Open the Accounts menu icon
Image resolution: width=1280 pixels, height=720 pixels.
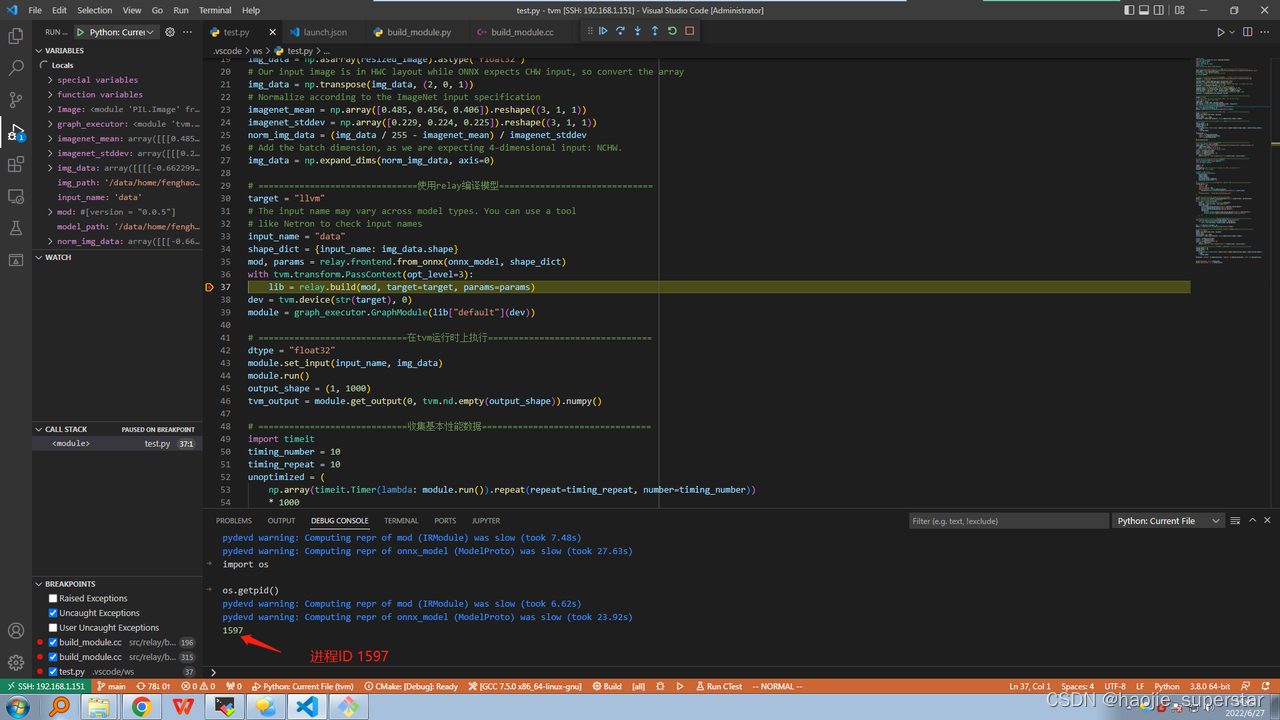click(x=15, y=631)
